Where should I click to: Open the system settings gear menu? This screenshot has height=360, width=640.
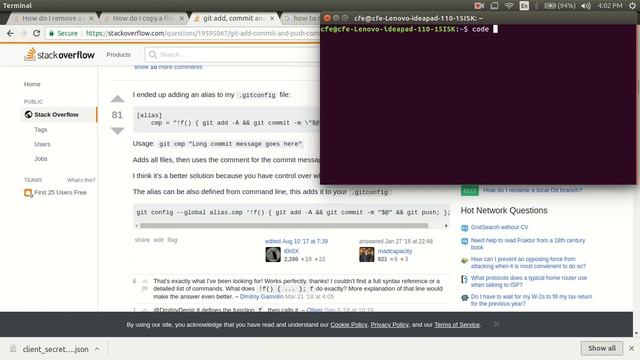coord(633,6)
